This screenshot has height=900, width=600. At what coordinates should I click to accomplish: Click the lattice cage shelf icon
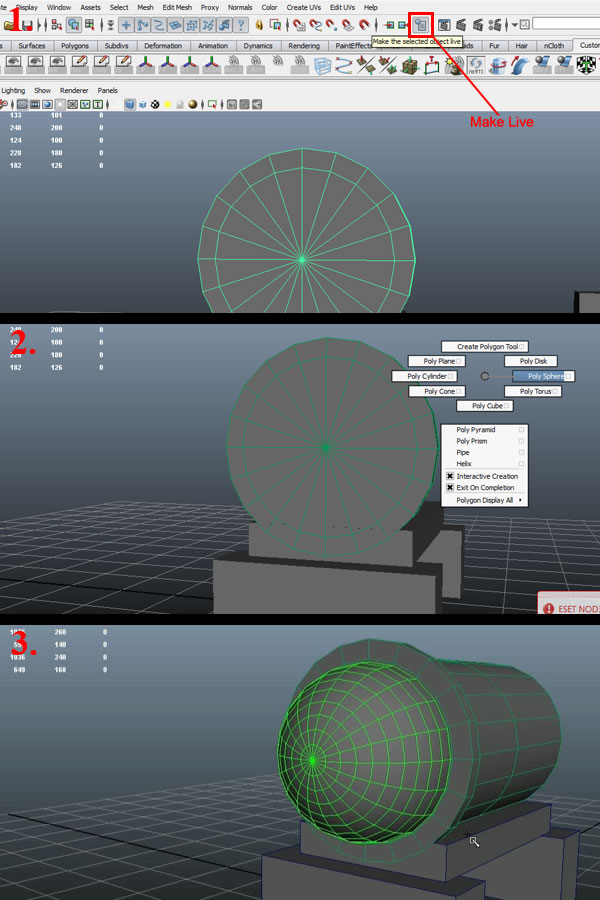[x=322, y=65]
